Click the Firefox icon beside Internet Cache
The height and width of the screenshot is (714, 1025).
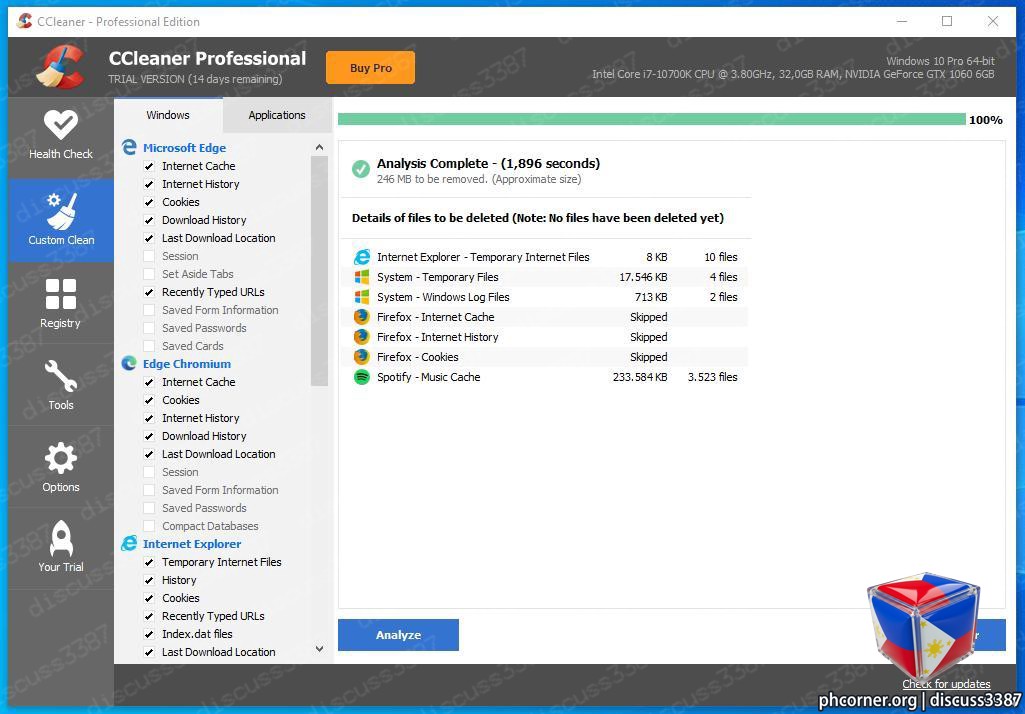coord(361,317)
